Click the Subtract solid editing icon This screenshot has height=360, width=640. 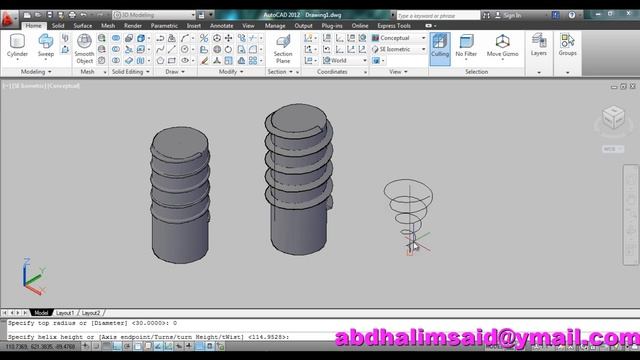pyautogui.click(x=116, y=49)
